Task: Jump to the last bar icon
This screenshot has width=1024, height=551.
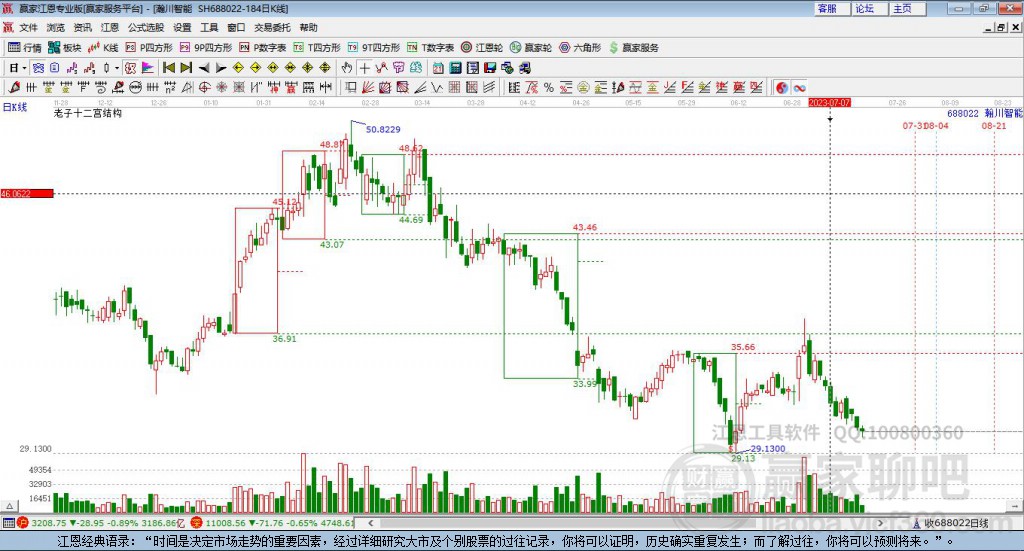Action: 186,68
